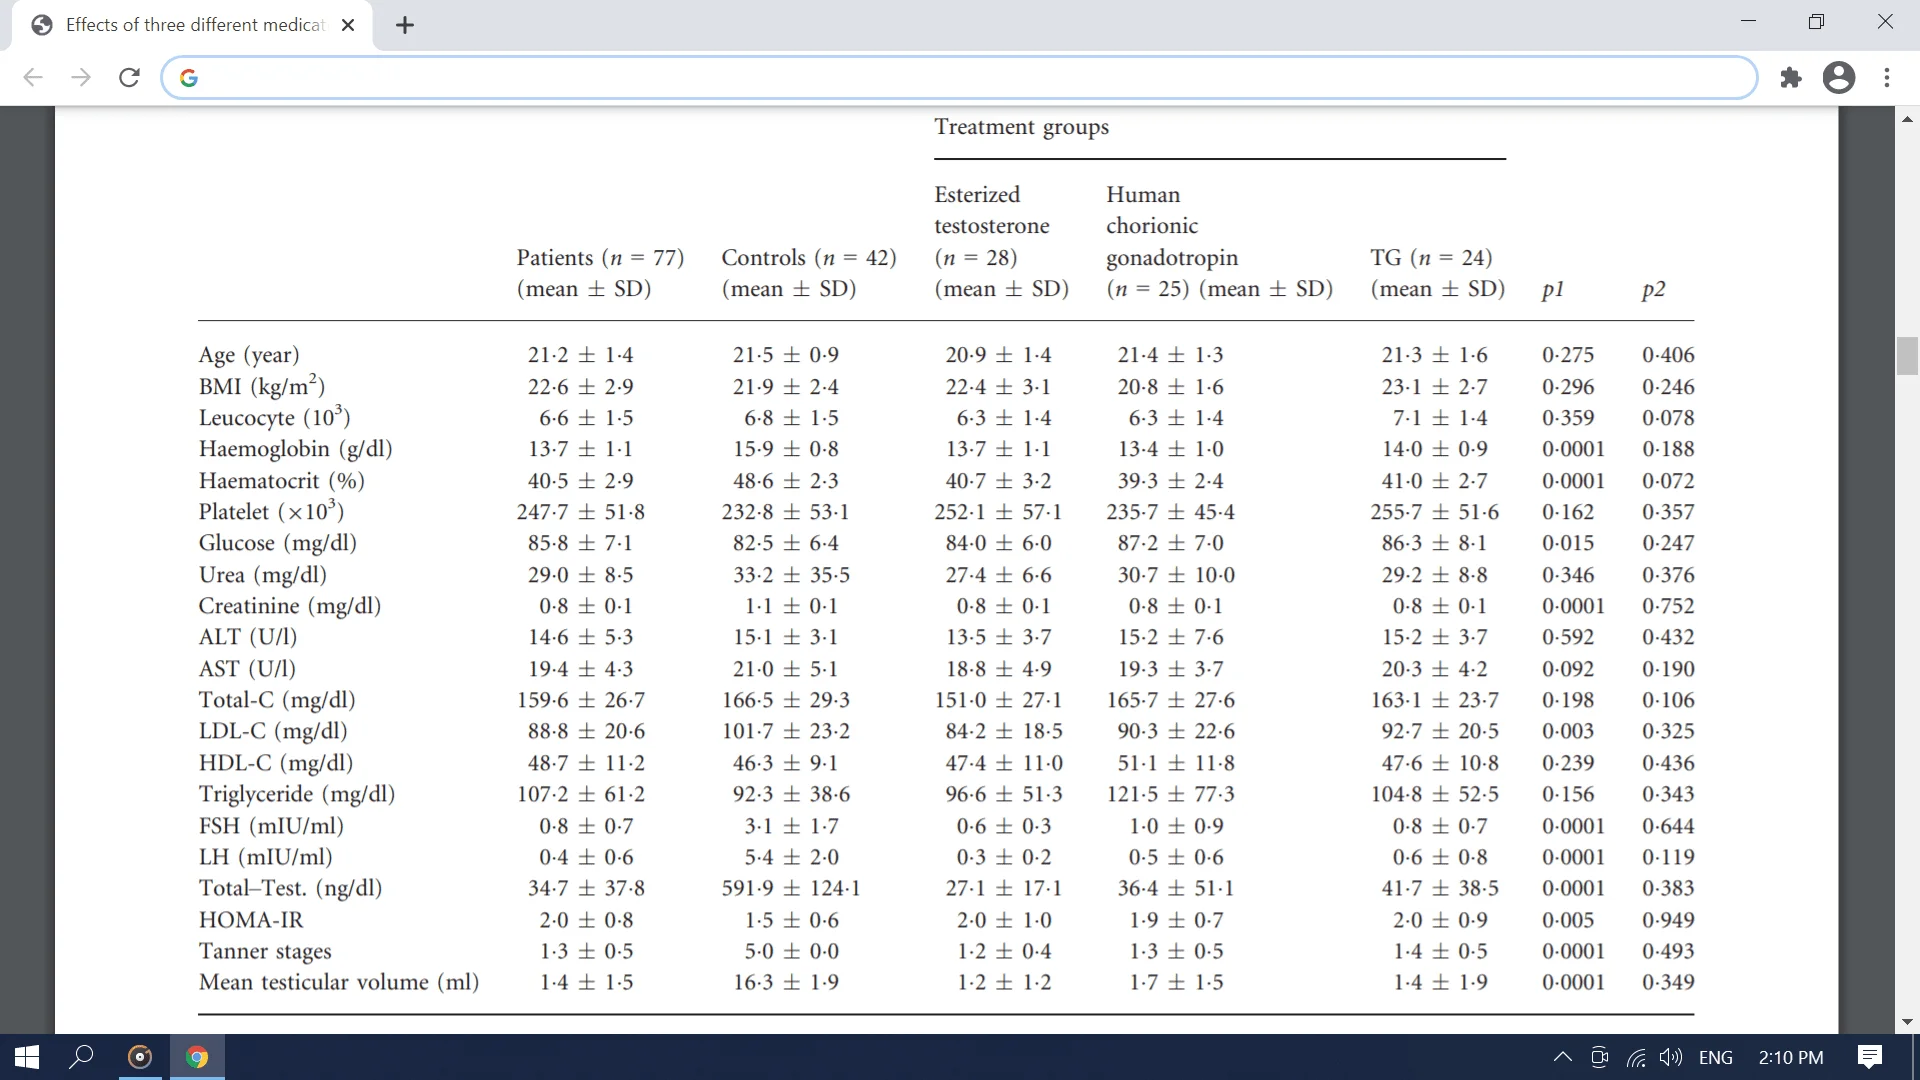Open the Windows Start menu
Image resolution: width=1920 pixels, height=1080 pixels.
point(27,1057)
